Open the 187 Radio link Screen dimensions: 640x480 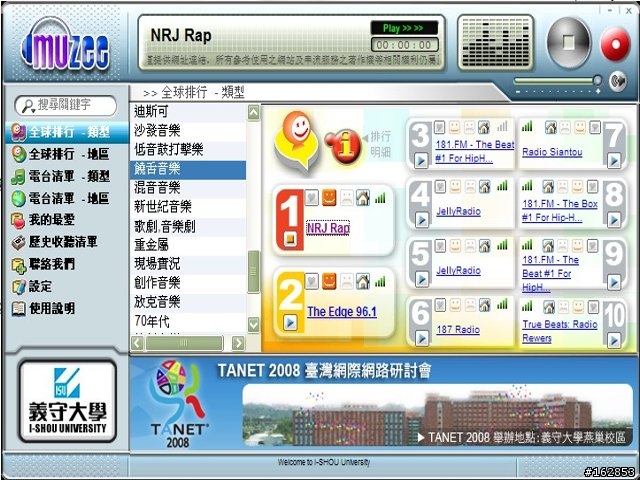coord(458,329)
